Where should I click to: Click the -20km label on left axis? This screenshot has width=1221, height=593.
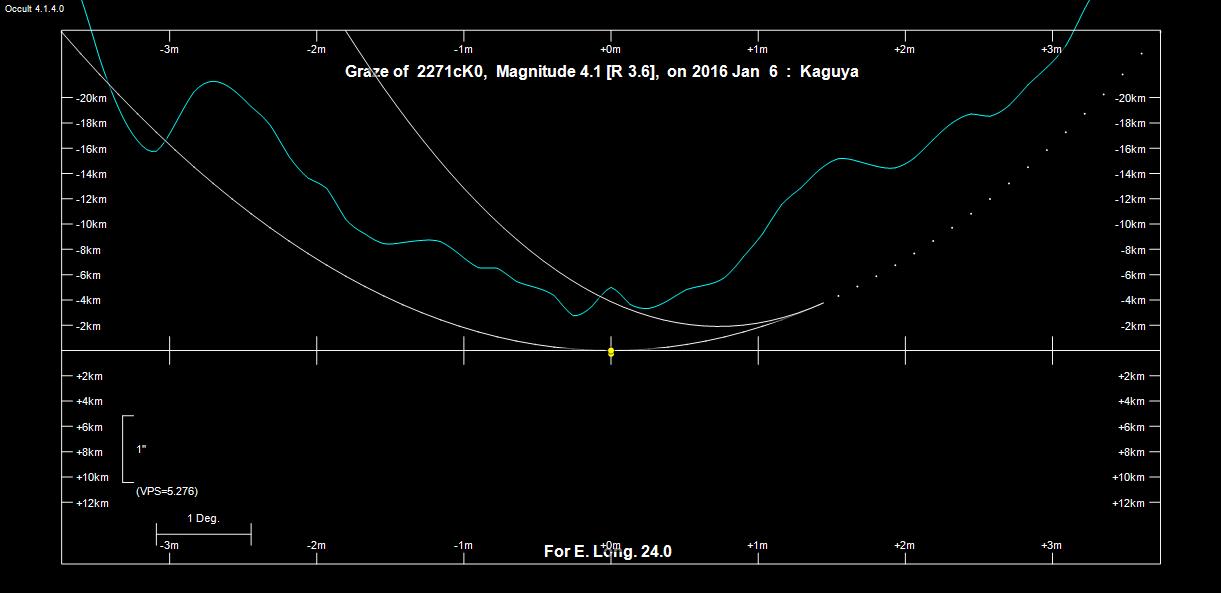coord(91,98)
